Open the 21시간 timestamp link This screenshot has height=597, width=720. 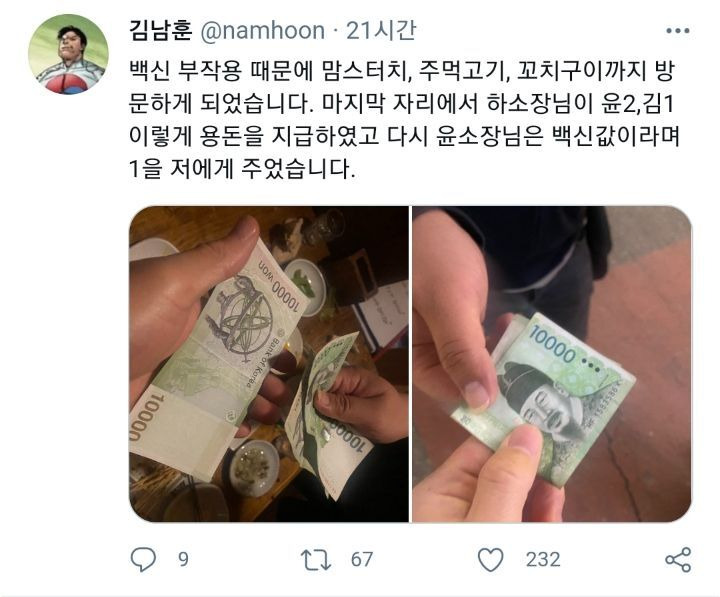point(381,30)
